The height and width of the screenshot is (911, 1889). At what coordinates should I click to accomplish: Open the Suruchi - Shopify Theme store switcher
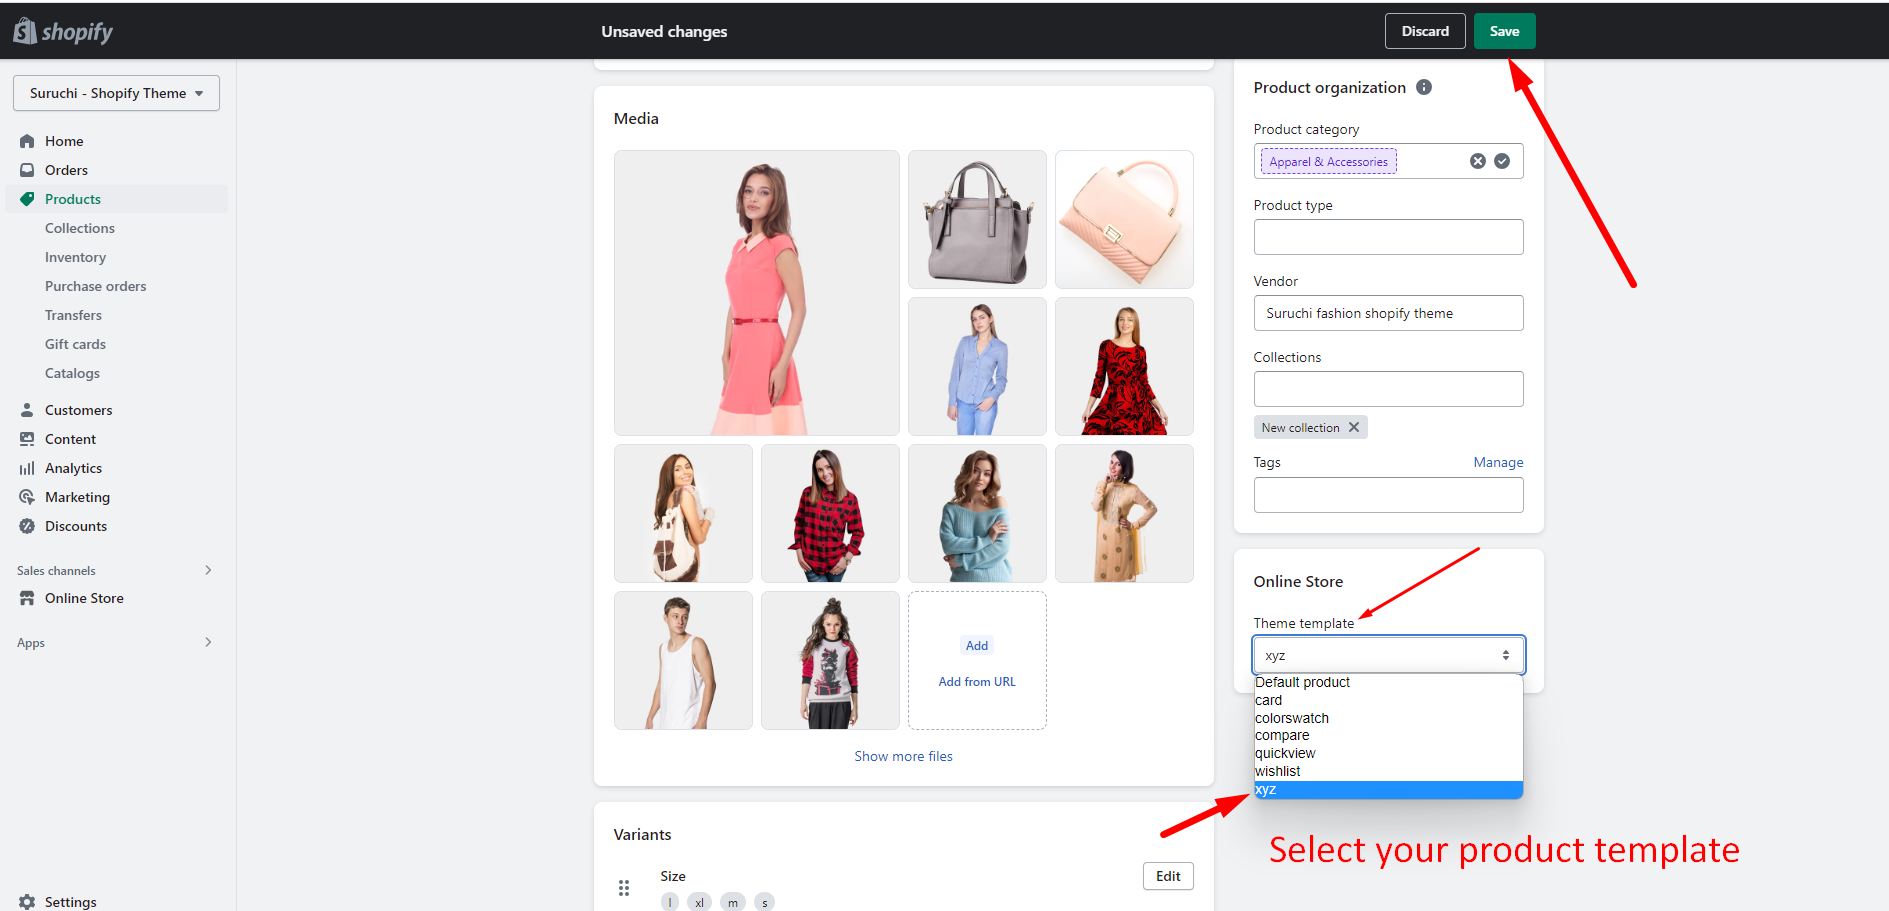pyautogui.click(x=116, y=93)
